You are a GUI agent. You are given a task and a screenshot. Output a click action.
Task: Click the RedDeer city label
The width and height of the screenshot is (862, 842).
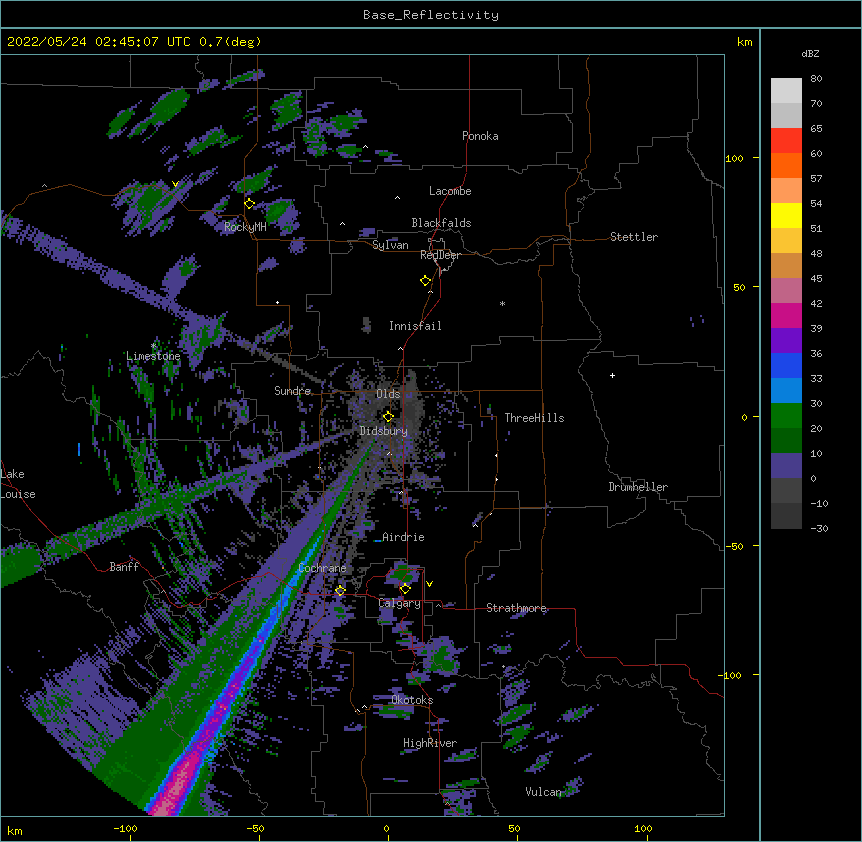click(x=440, y=255)
